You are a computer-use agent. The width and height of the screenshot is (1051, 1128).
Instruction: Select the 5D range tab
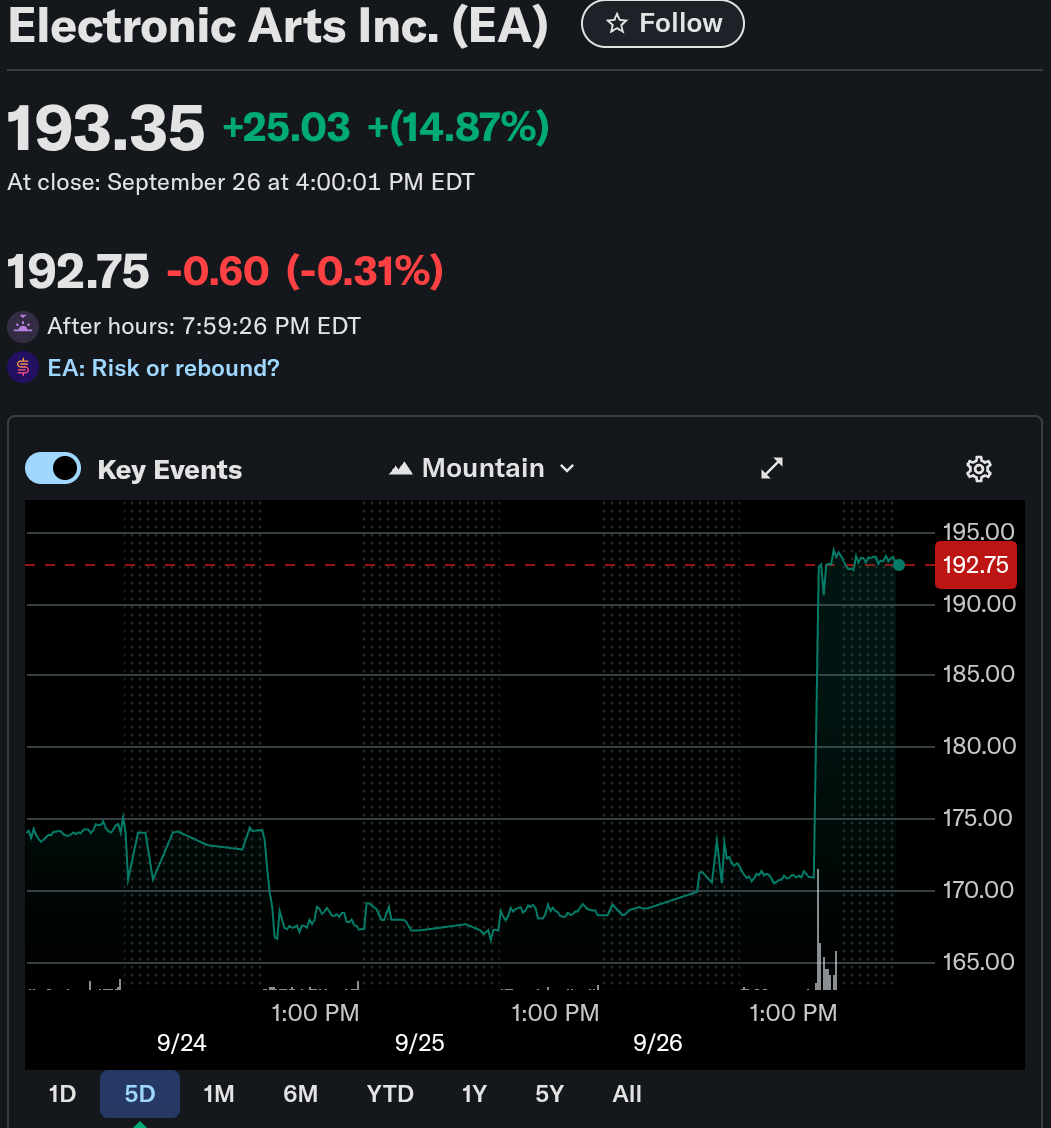[x=140, y=1093]
